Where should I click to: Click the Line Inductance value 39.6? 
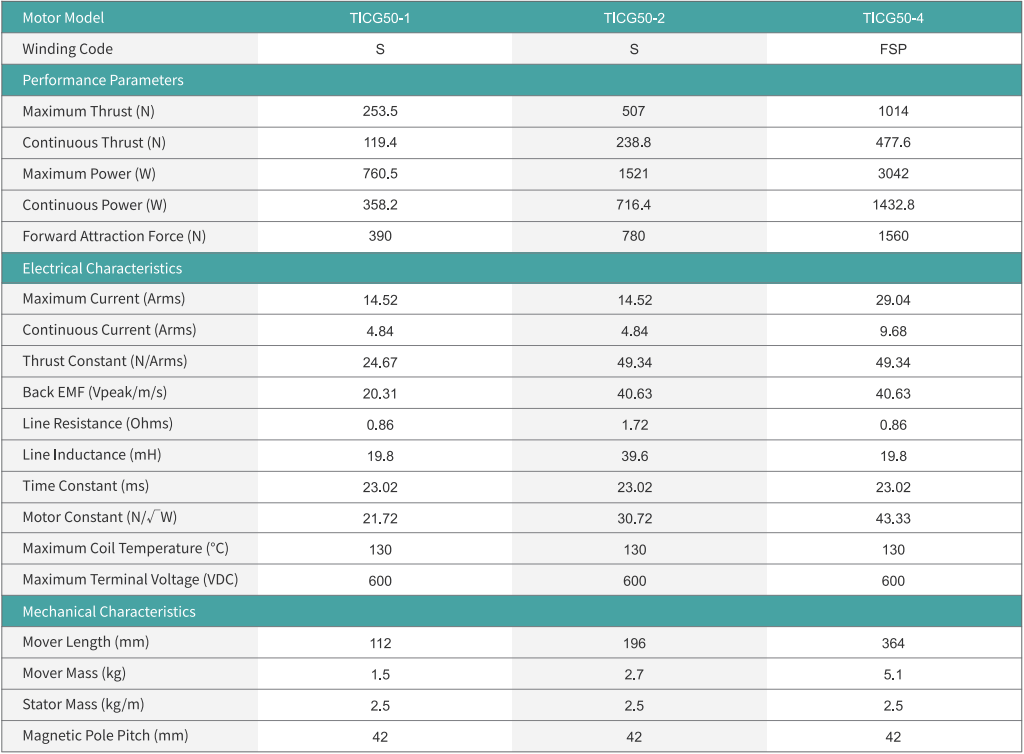(634, 455)
